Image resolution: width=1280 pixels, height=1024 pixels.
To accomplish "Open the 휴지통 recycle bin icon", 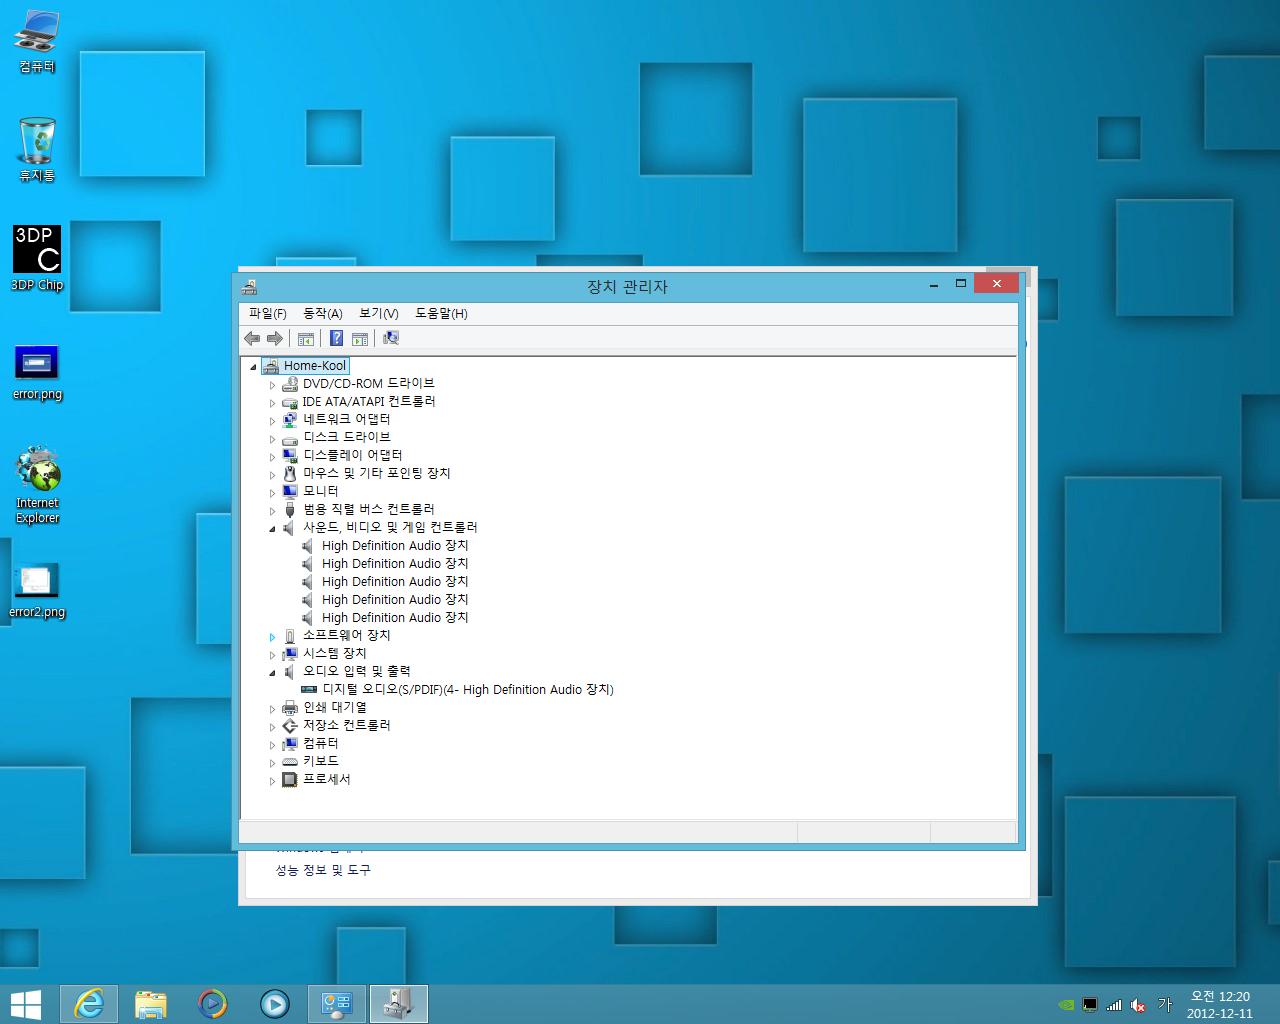I will coord(37,150).
